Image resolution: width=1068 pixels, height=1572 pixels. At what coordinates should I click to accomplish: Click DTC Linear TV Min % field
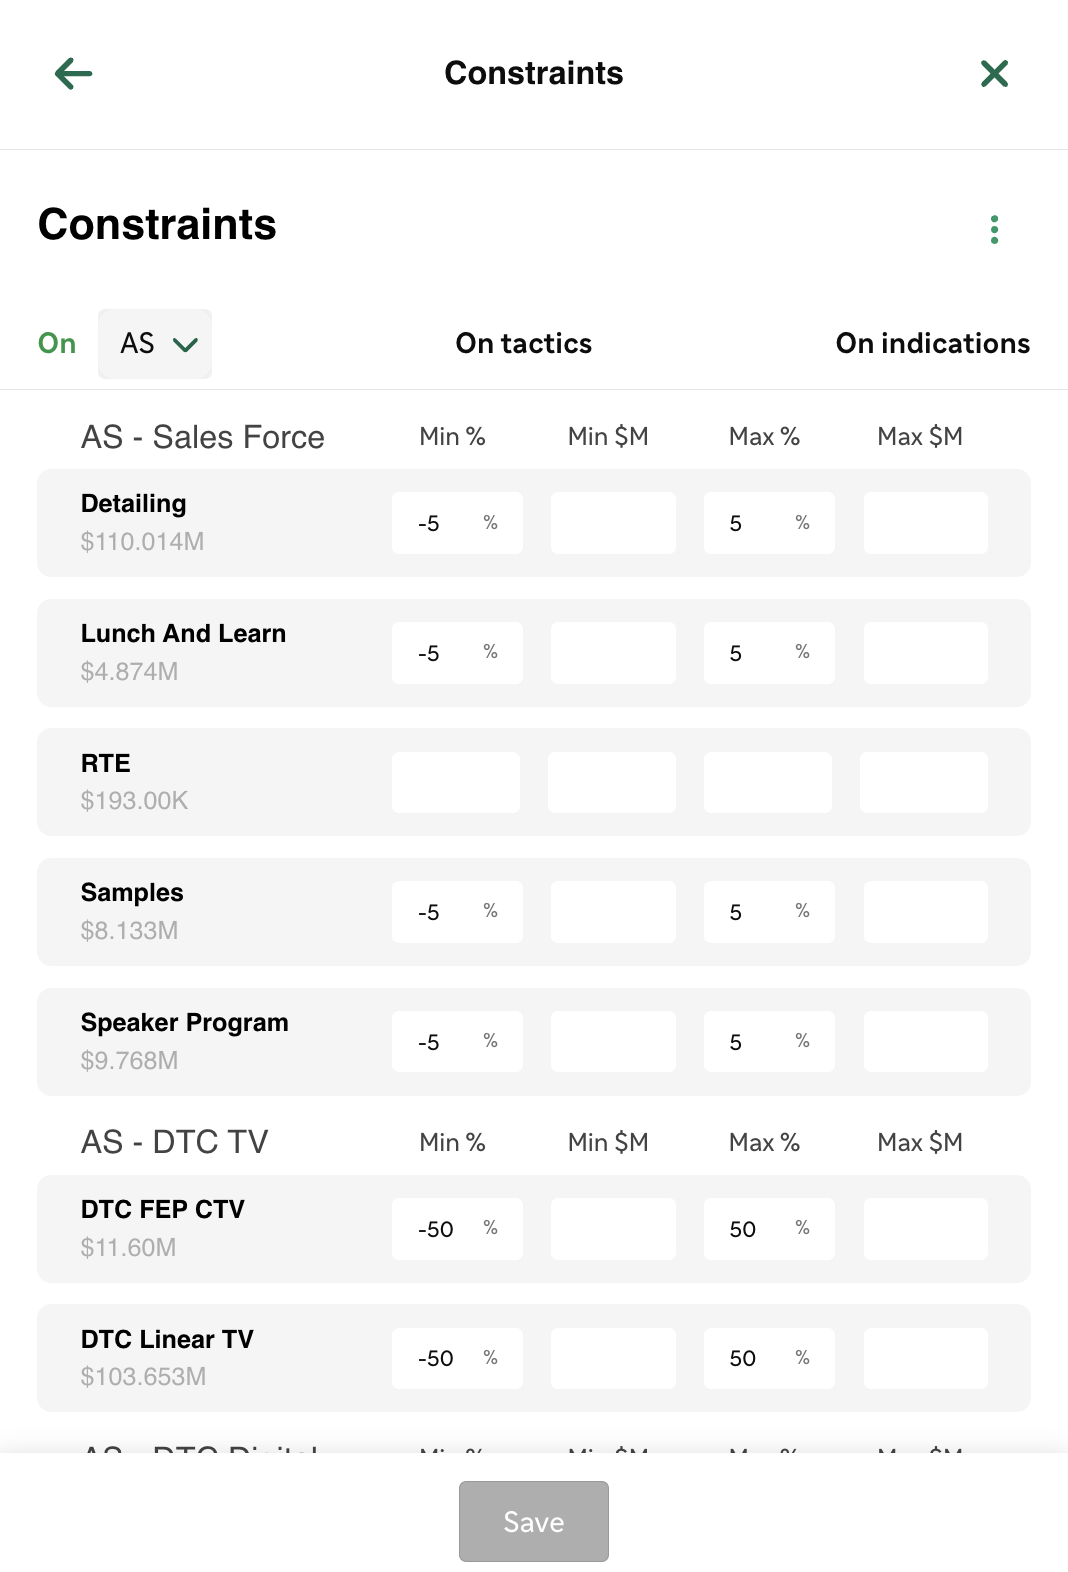457,1358
